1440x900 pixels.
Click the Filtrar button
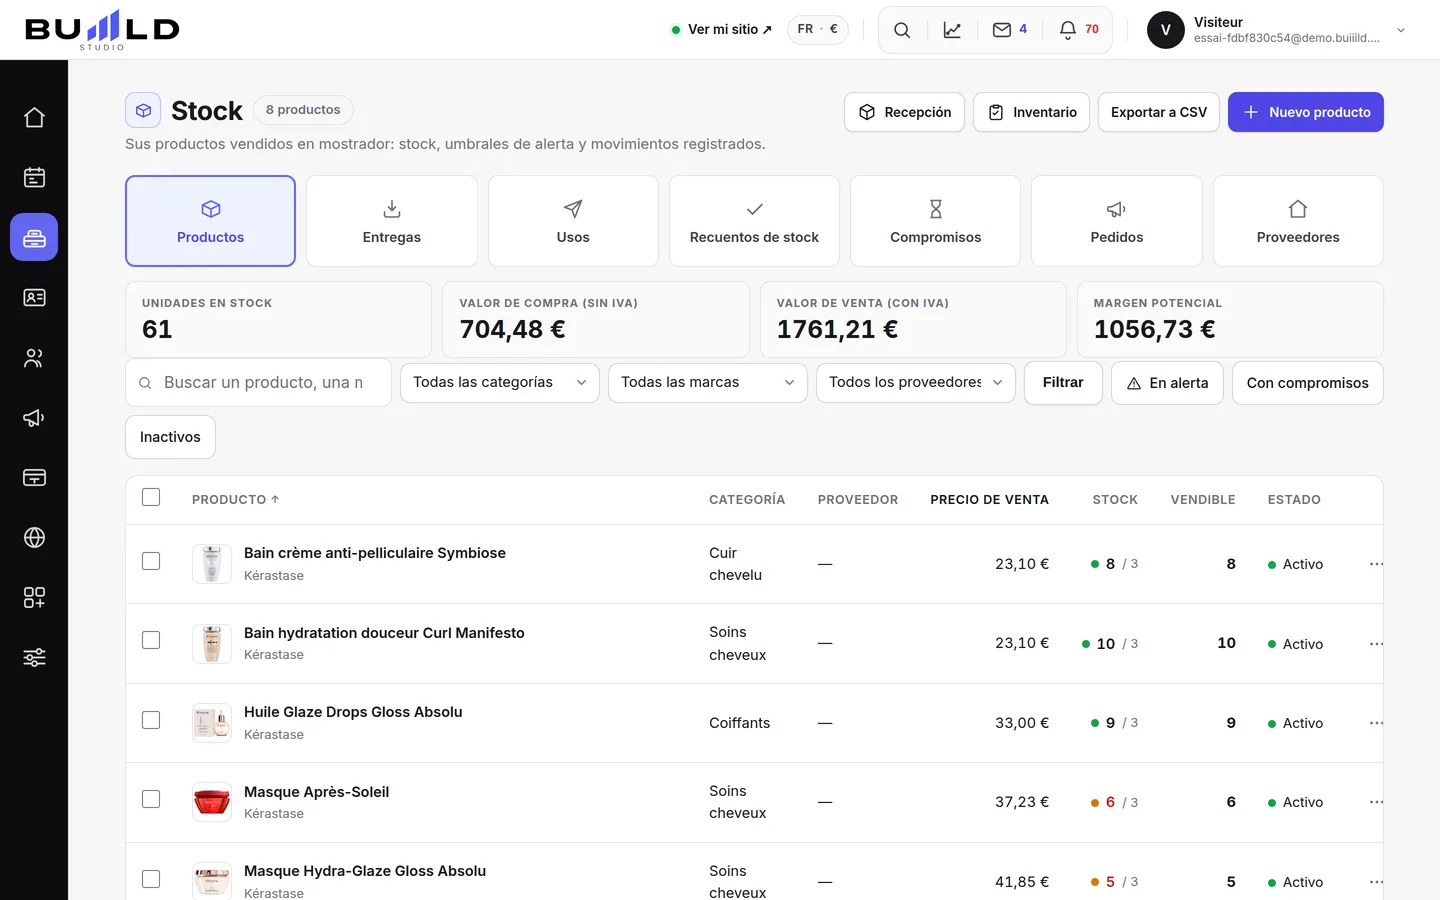pyautogui.click(x=1063, y=383)
